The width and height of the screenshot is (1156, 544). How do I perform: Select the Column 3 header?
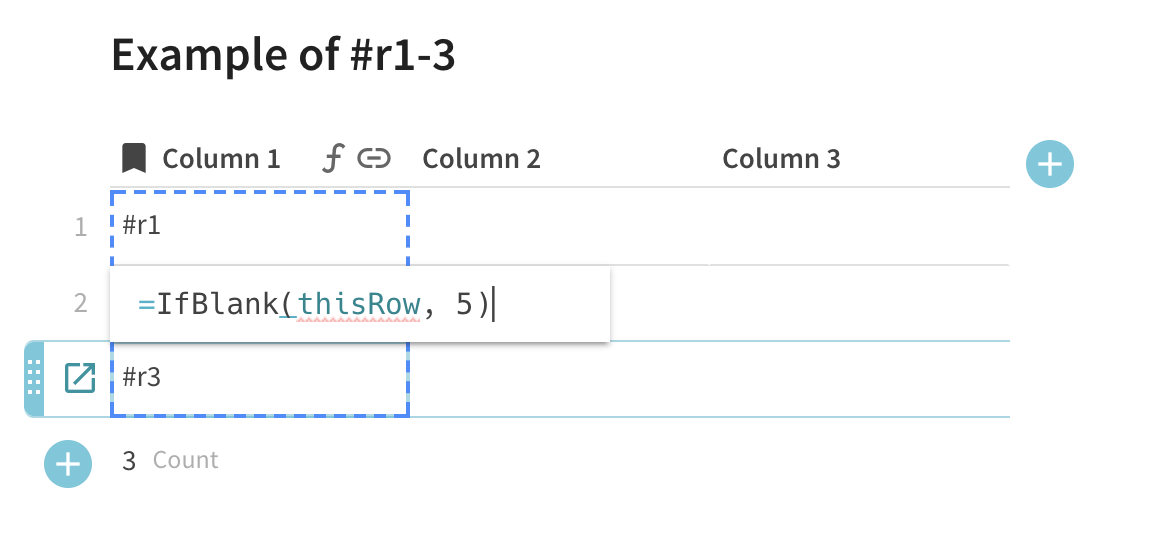[x=781, y=158]
